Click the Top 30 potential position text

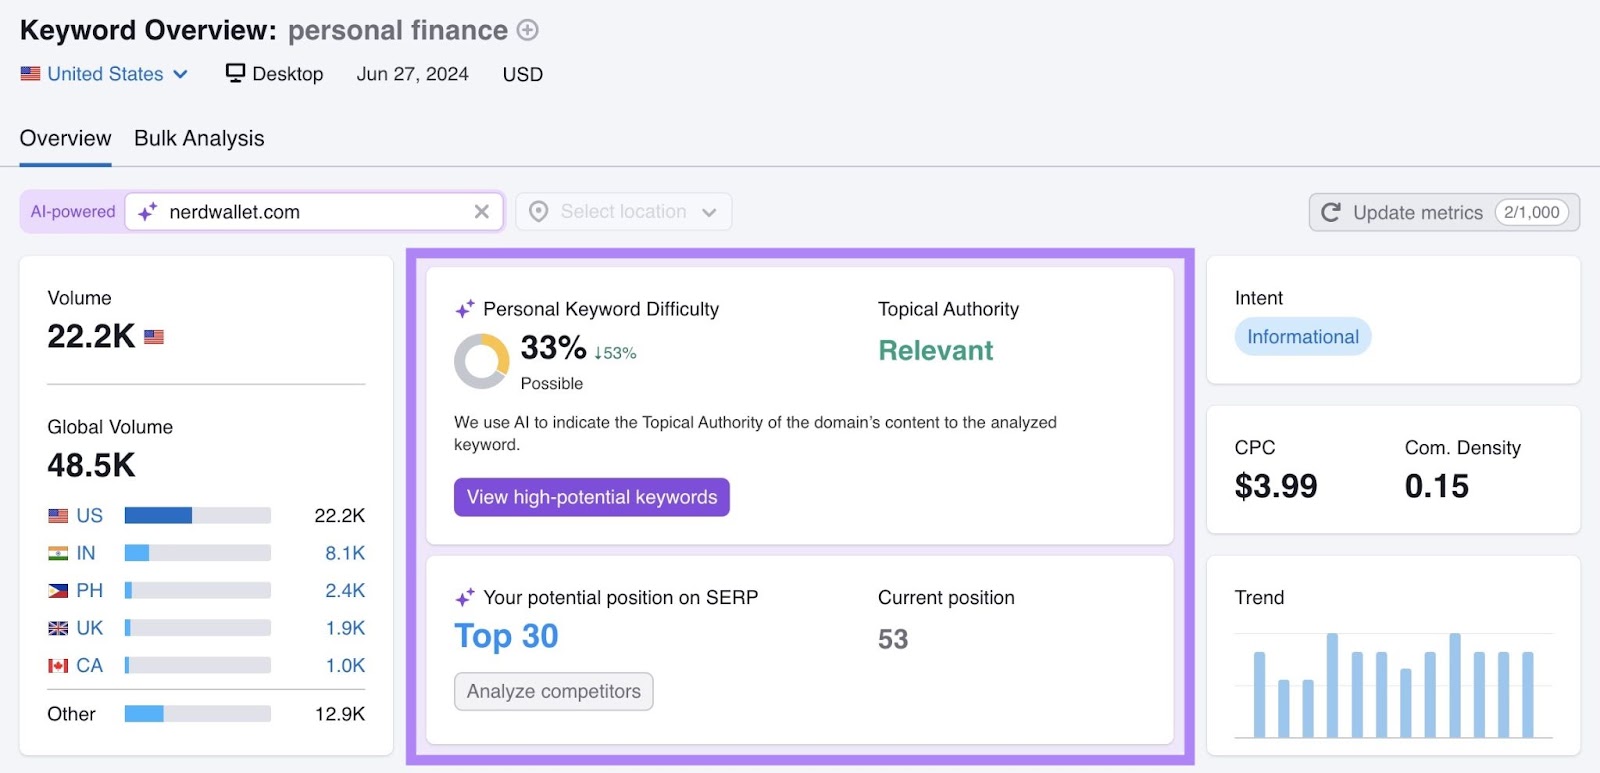coord(505,636)
